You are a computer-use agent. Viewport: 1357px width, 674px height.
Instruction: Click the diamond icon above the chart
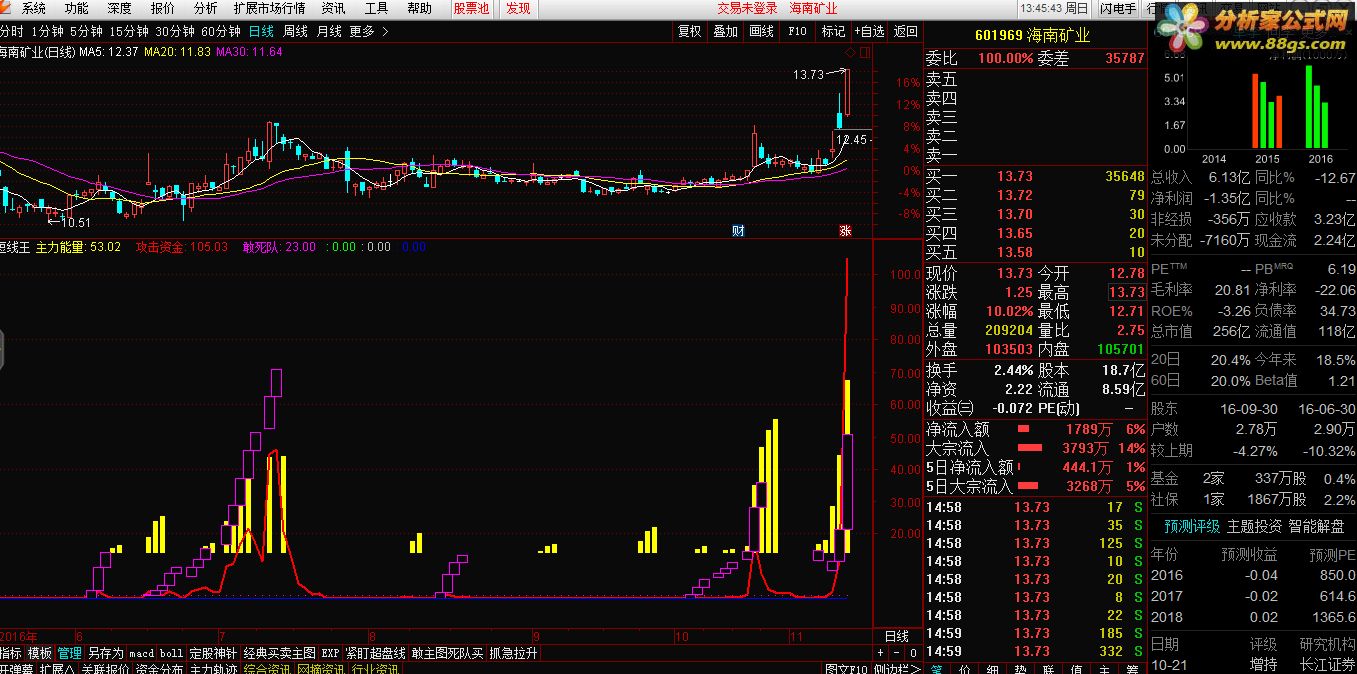pyautogui.click(x=851, y=51)
